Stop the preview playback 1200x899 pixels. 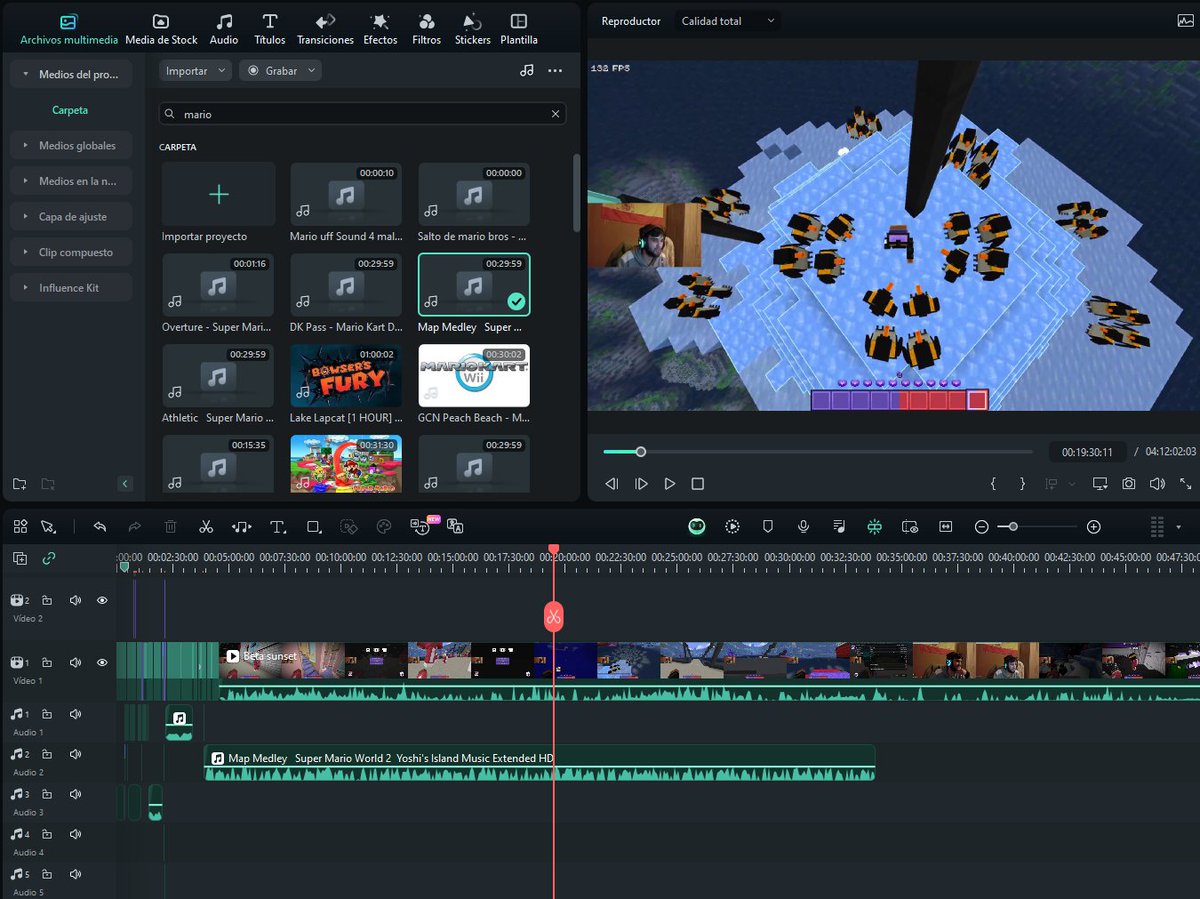[x=698, y=484]
